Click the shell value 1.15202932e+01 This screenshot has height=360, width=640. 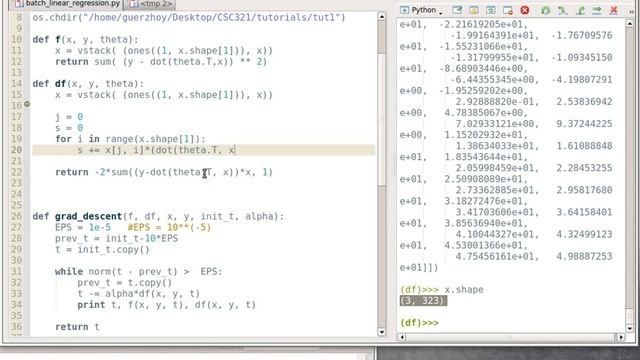point(484,135)
